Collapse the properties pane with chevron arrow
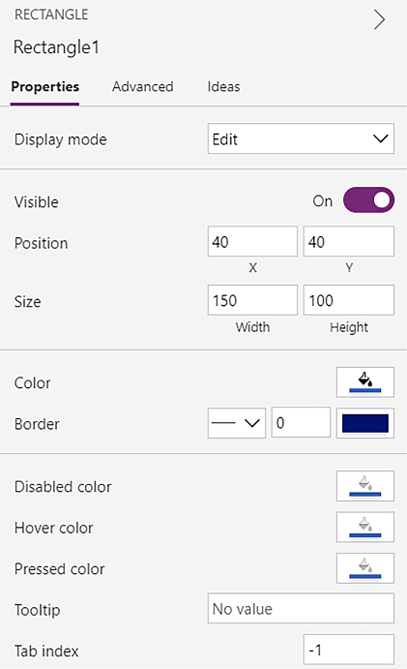Image resolution: width=407 pixels, height=669 pixels. coord(379,20)
